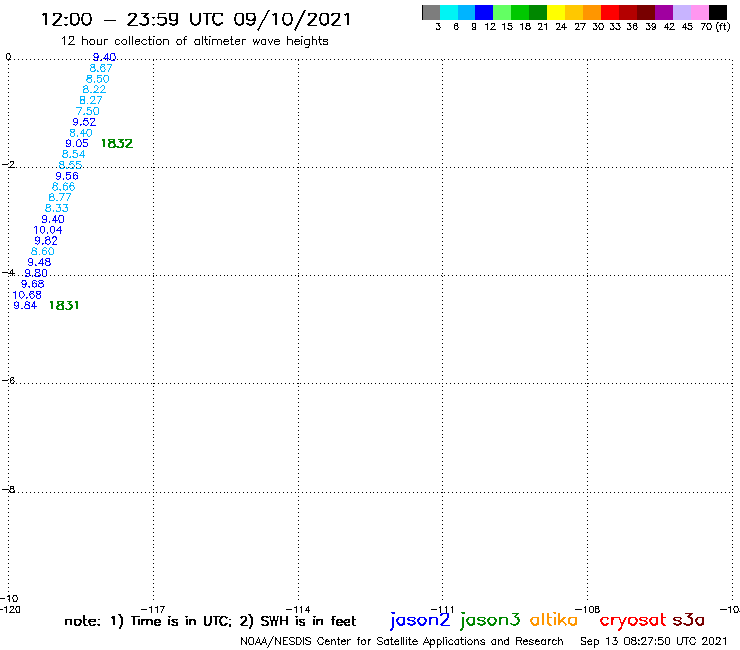Image resolution: width=740 pixels, height=650 pixels.
Task: Click the pink swatch in the color scale
Action: pyautogui.click(x=699, y=12)
